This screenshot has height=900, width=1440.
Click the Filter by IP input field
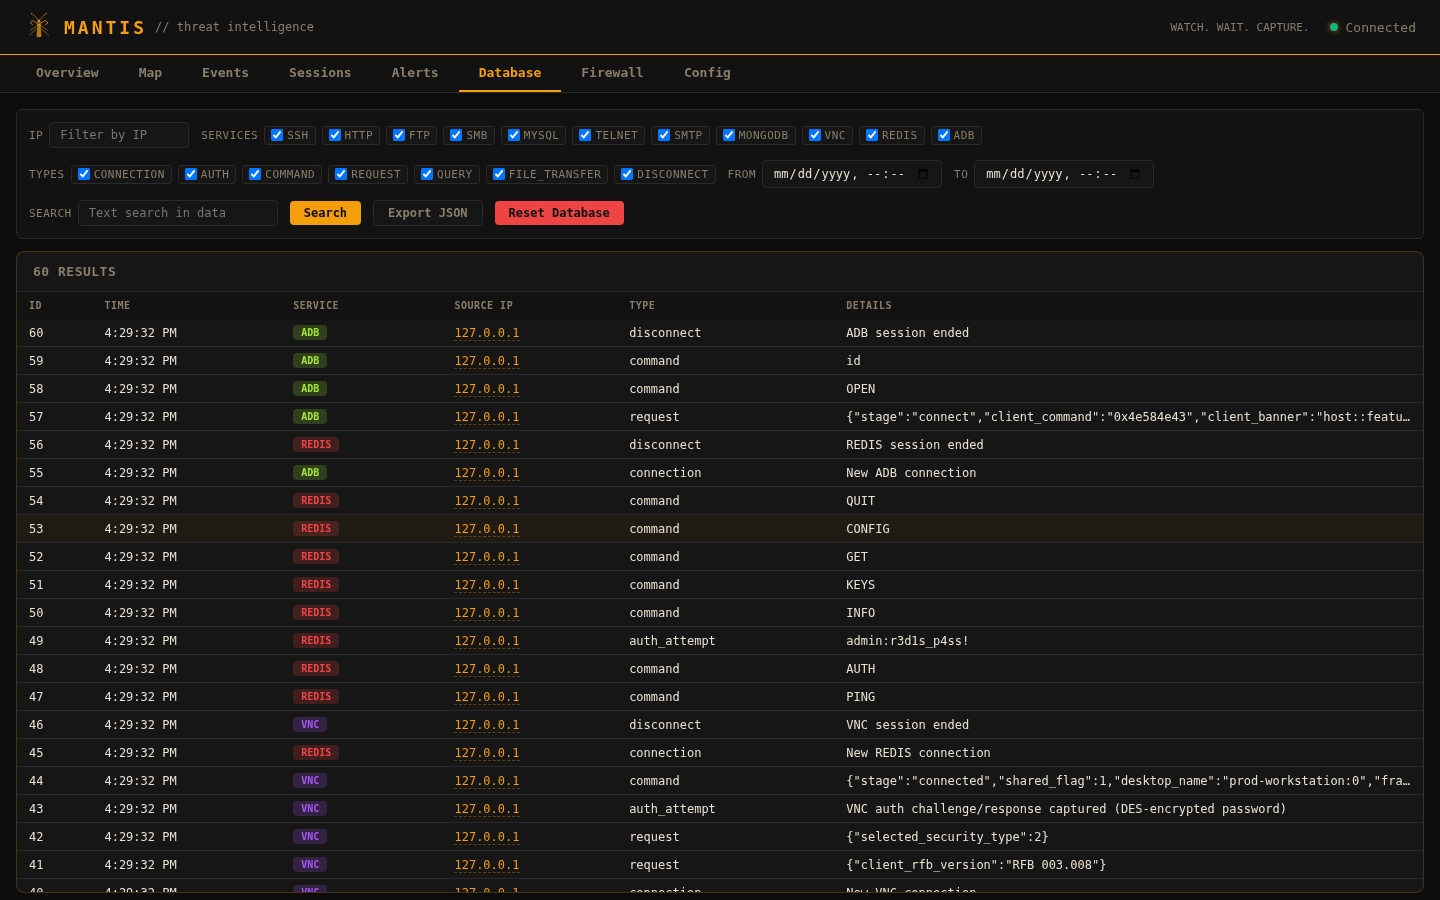118,134
